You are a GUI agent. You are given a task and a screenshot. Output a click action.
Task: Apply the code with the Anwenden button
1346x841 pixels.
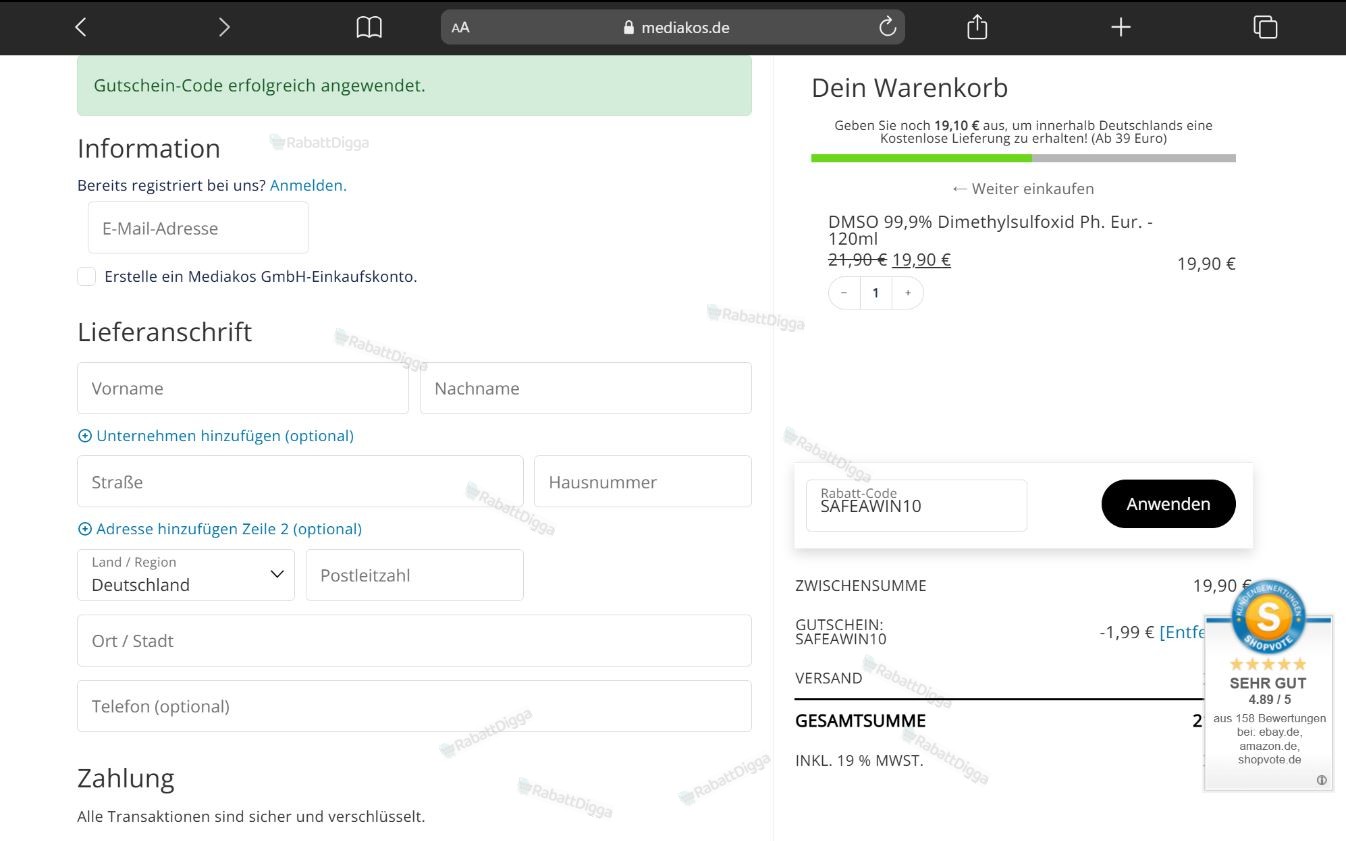1168,504
